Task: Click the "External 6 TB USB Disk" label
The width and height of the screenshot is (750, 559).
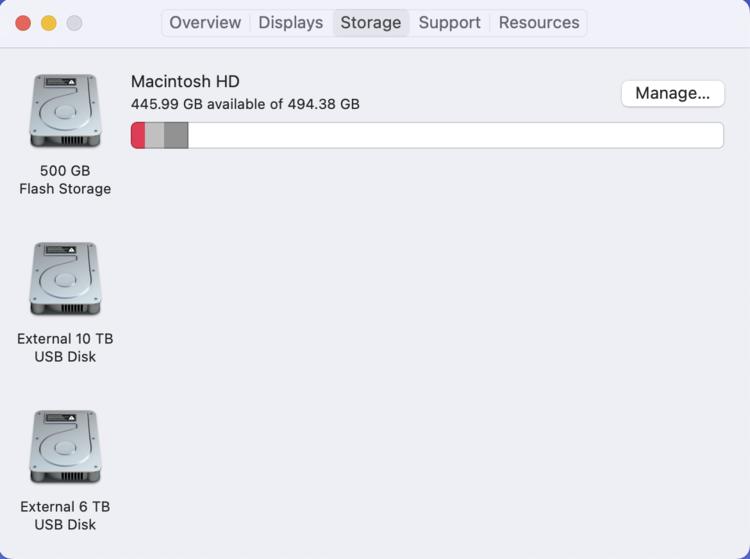Action: click(x=65, y=516)
